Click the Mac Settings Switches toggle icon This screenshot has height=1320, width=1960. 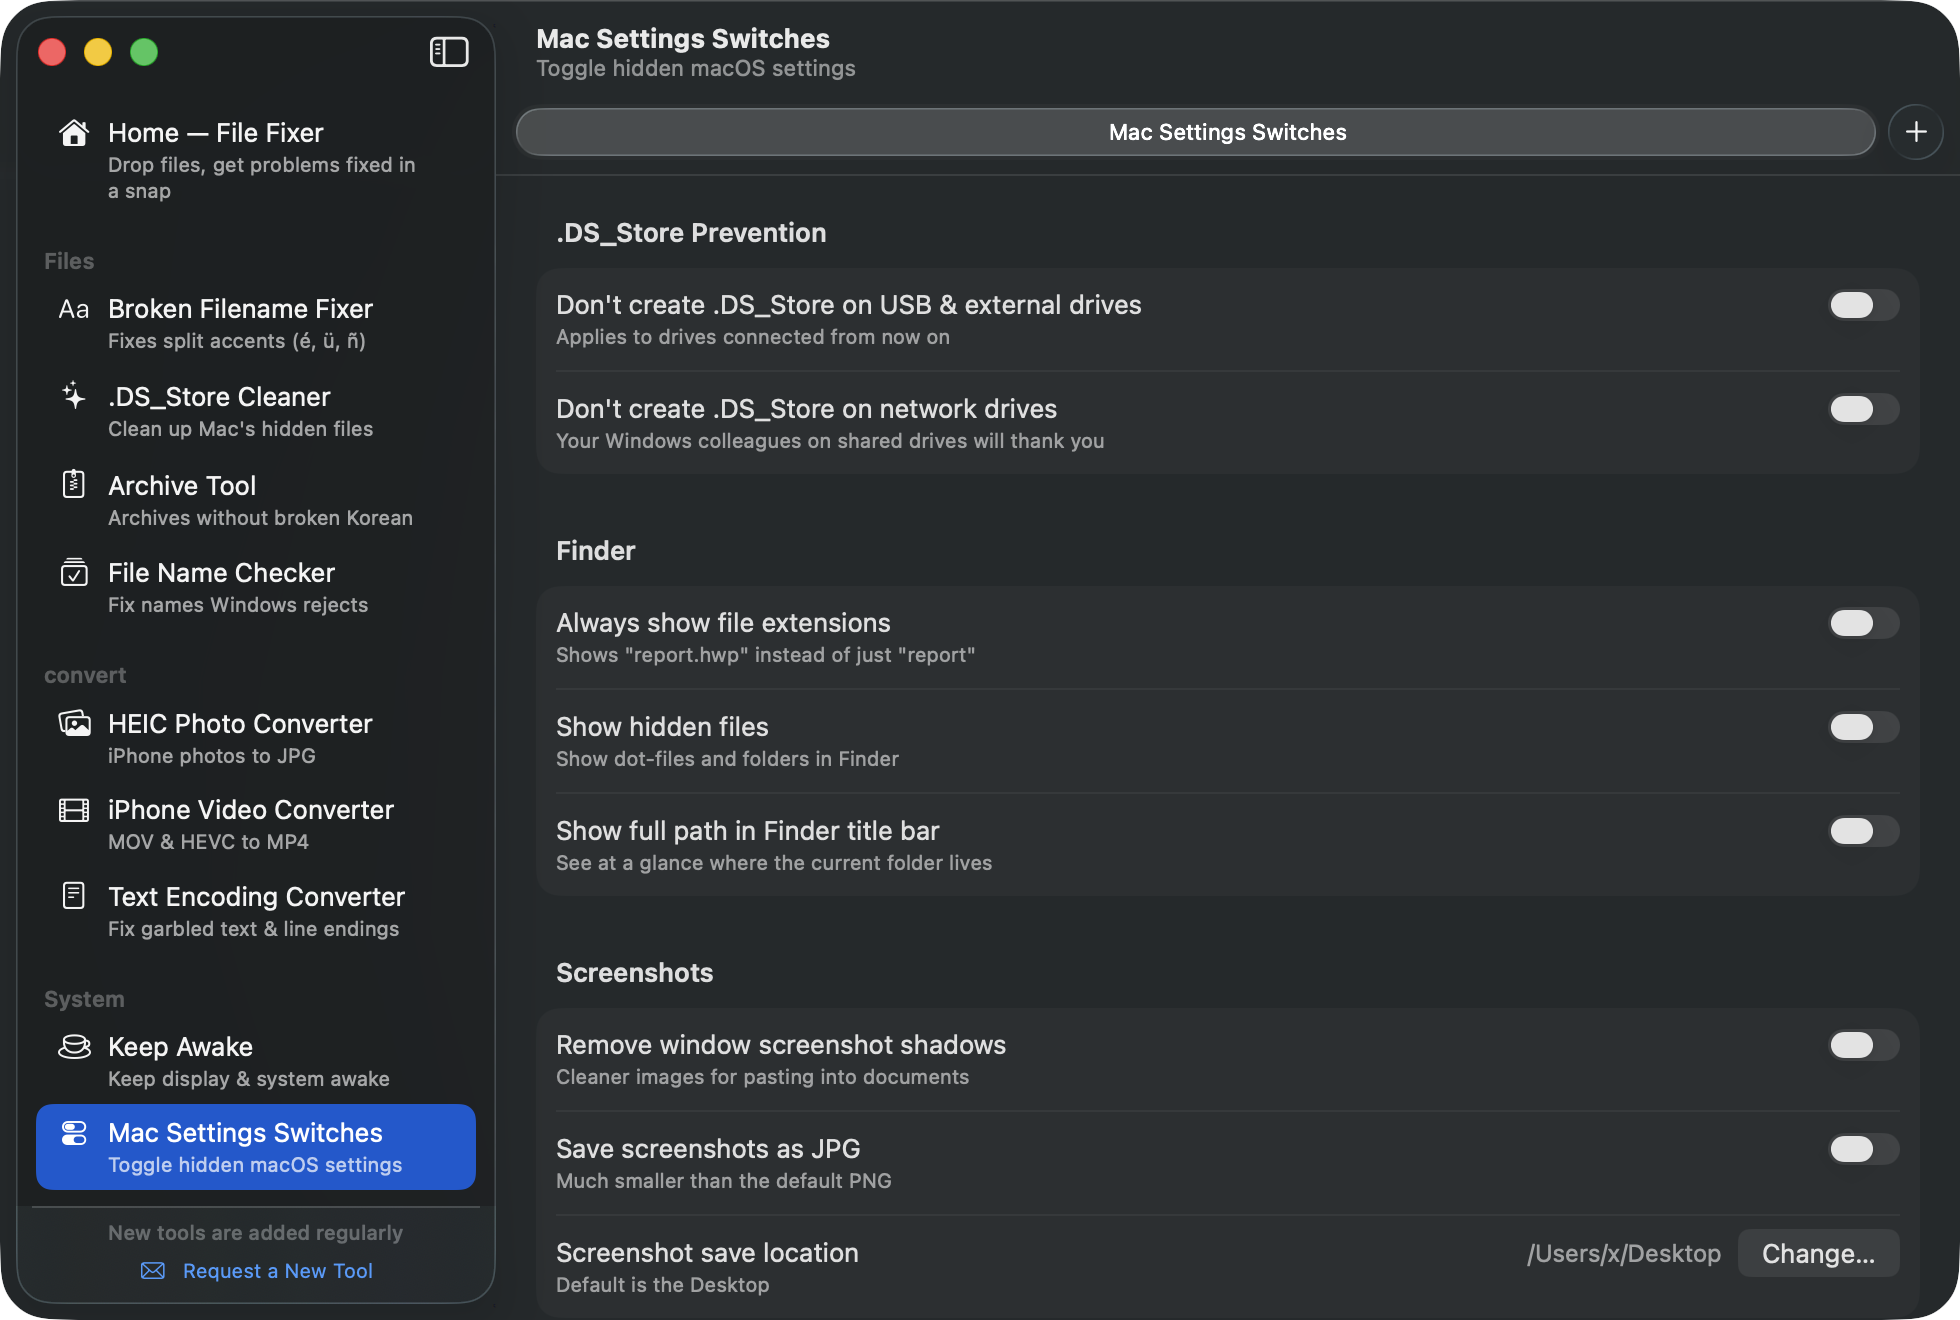point(74,1132)
